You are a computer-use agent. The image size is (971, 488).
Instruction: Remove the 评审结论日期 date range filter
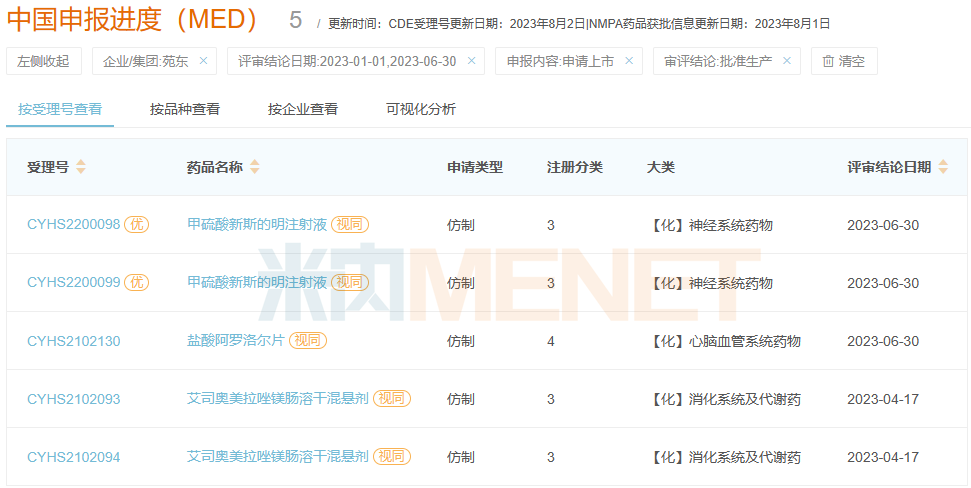click(471, 61)
